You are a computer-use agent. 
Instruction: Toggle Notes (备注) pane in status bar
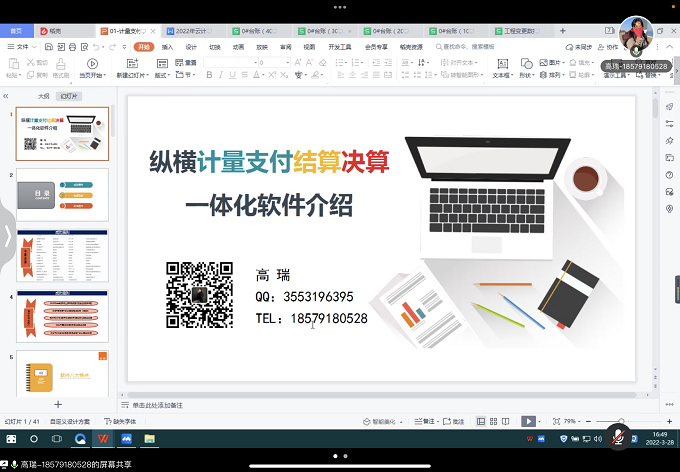coord(425,421)
